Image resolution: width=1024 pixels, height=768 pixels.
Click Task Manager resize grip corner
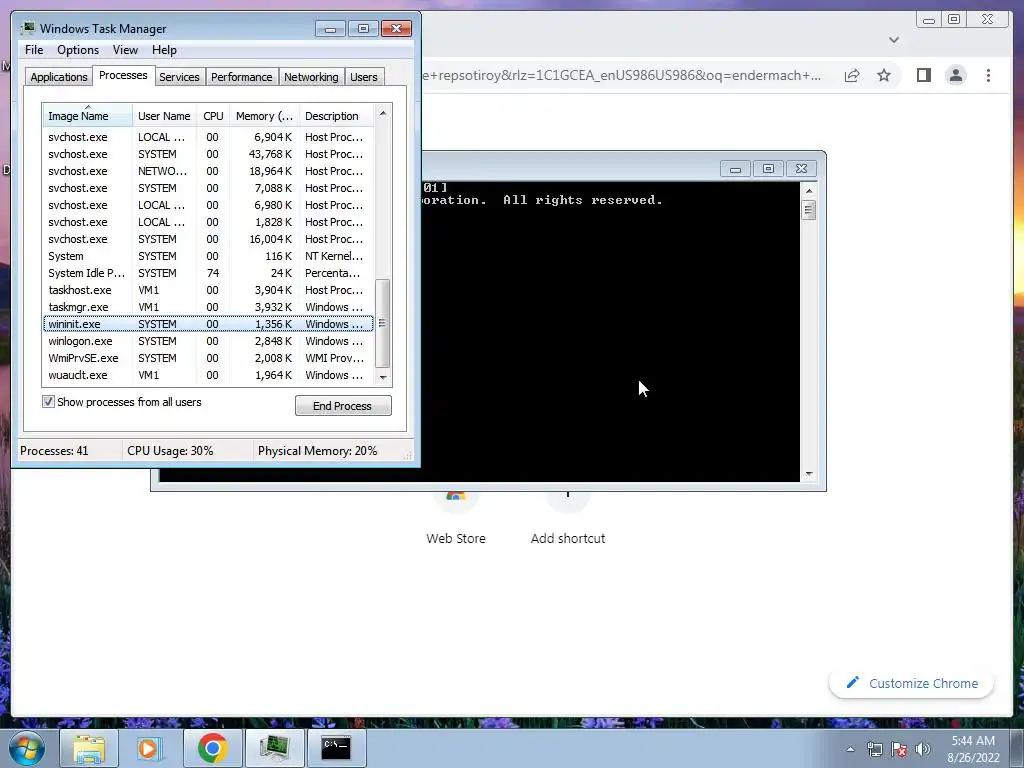tap(408, 455)
